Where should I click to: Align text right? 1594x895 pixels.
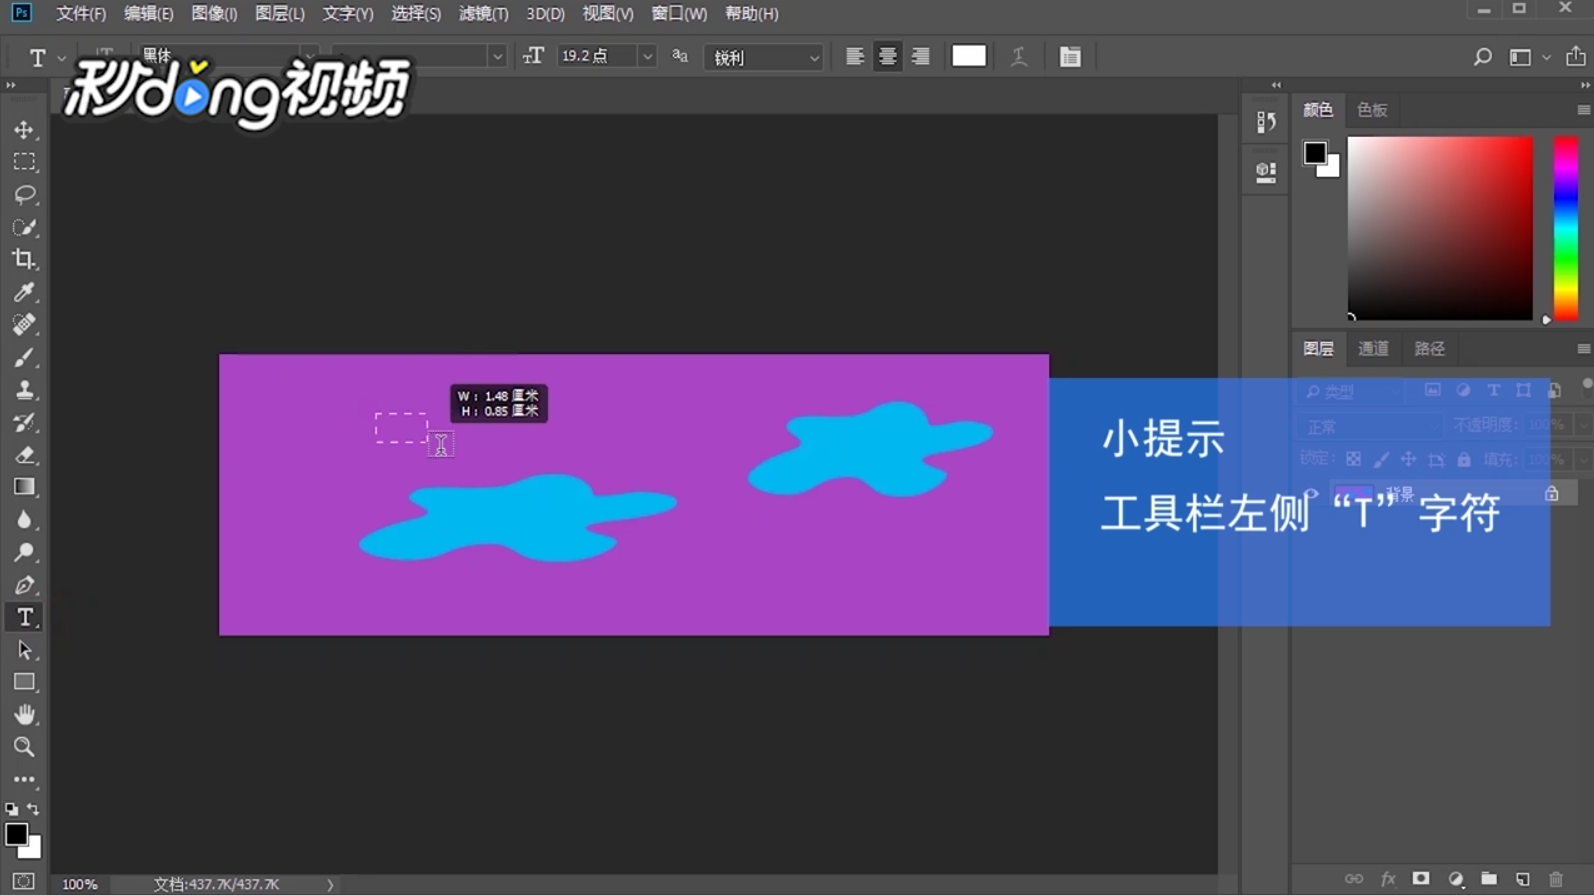click(x=920, y=57)
